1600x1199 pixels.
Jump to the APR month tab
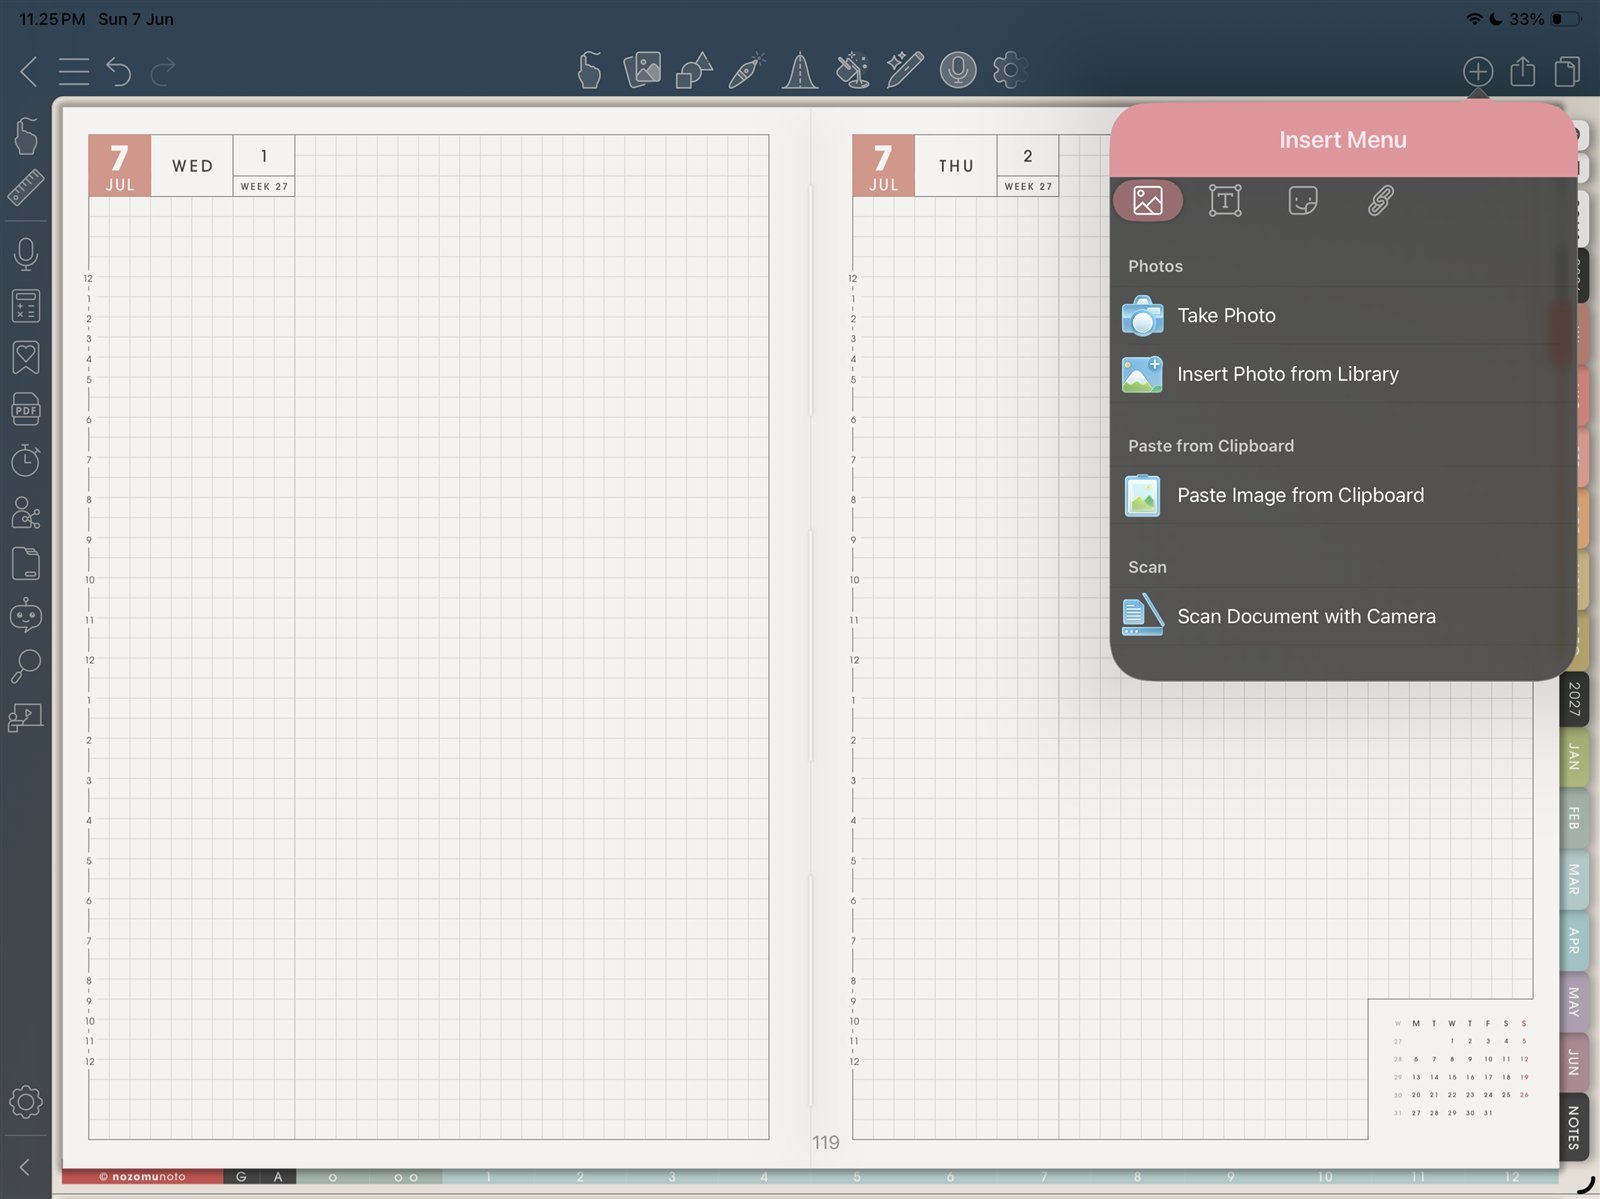1574,940
